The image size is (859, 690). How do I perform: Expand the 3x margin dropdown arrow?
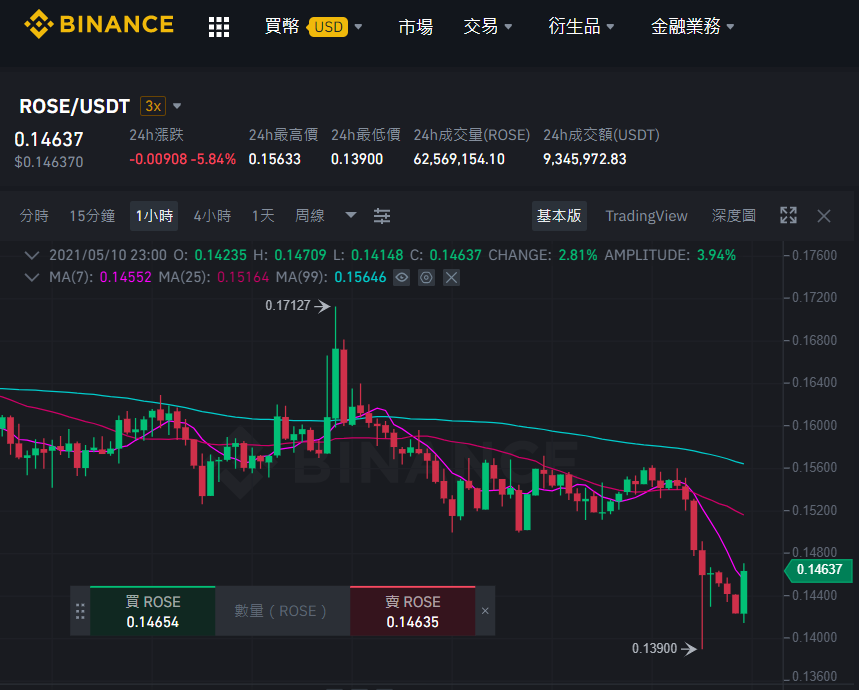coord(177,106)
